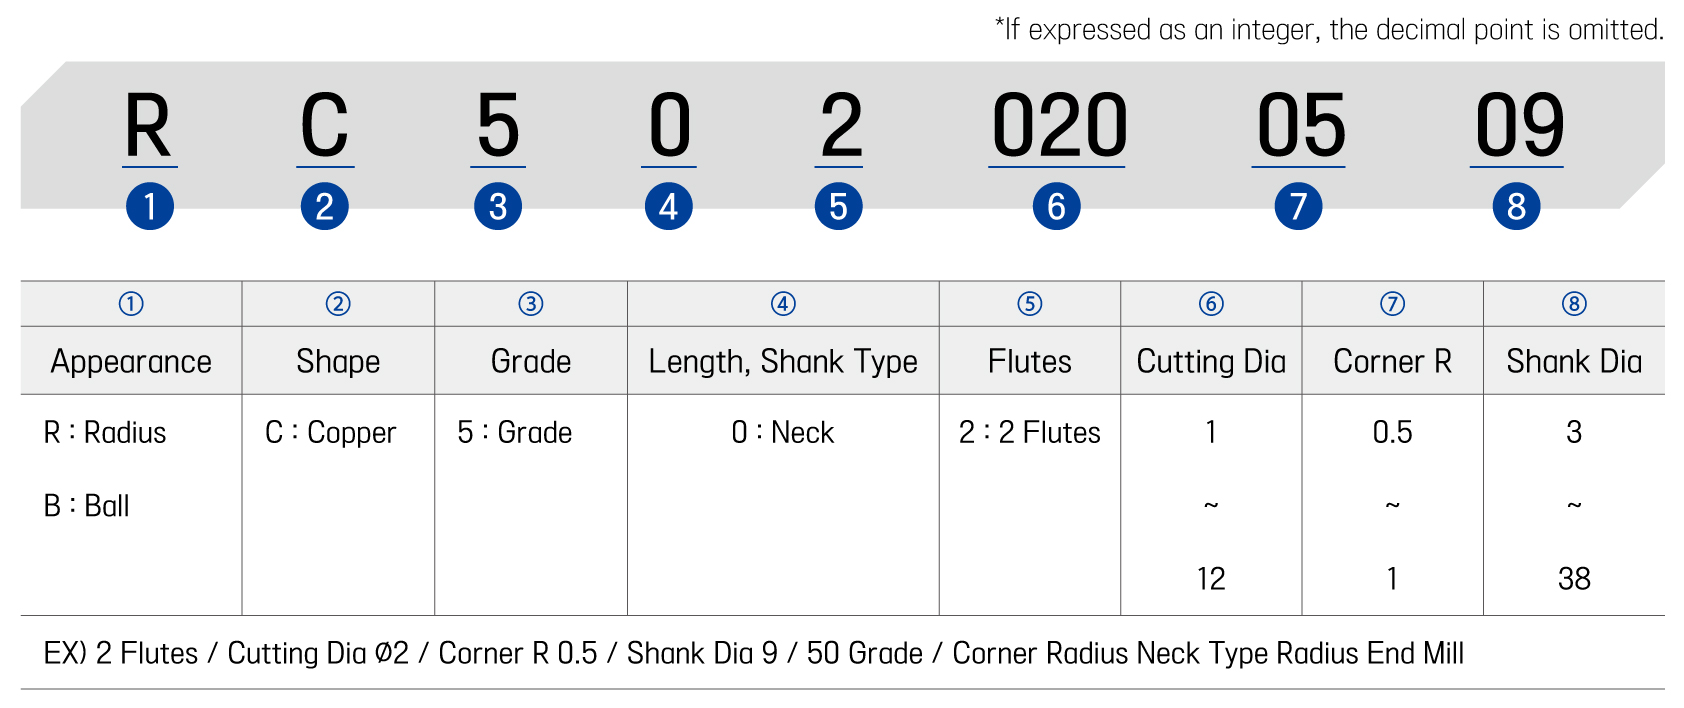Click the EX) example description row

[753, 654]
